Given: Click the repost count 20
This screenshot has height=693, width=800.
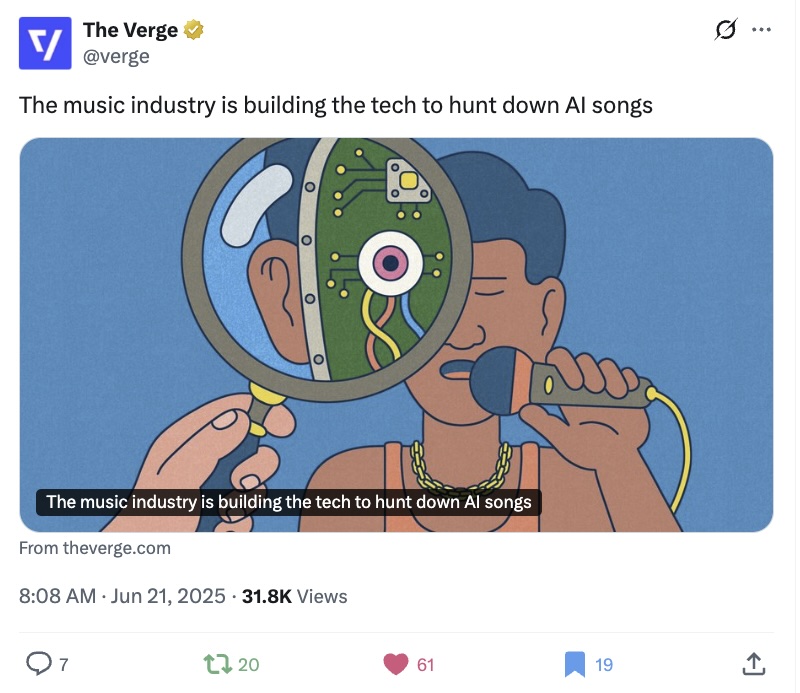Looking at the screenshot, I should tap(248, 664).
